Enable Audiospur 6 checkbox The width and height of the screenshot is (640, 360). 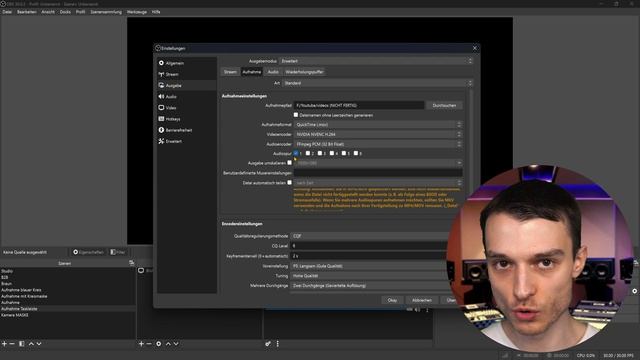pos(356,153)
